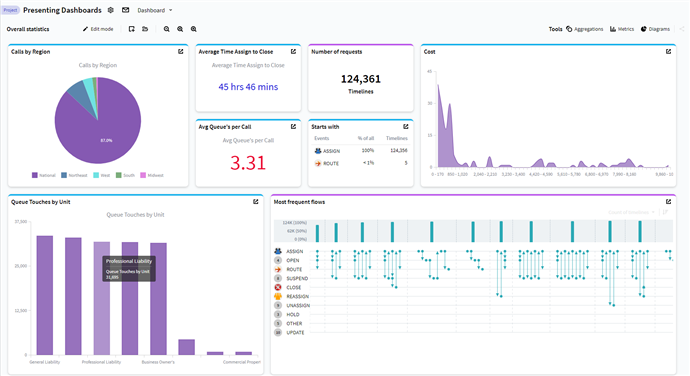
Task: Click the OTHER event icon
Action: click(x=278, y=323)
